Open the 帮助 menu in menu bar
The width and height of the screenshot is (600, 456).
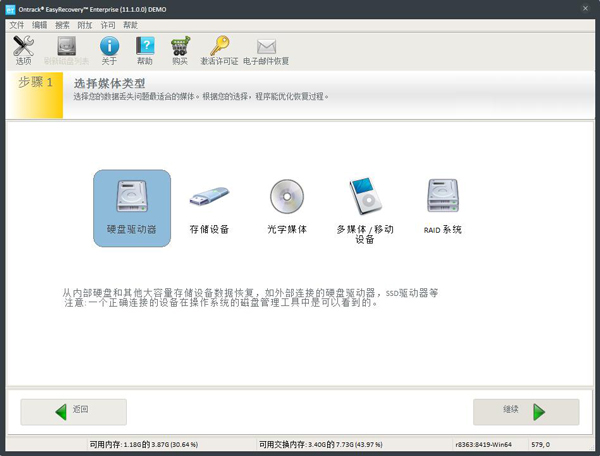(x=130, y=25)
